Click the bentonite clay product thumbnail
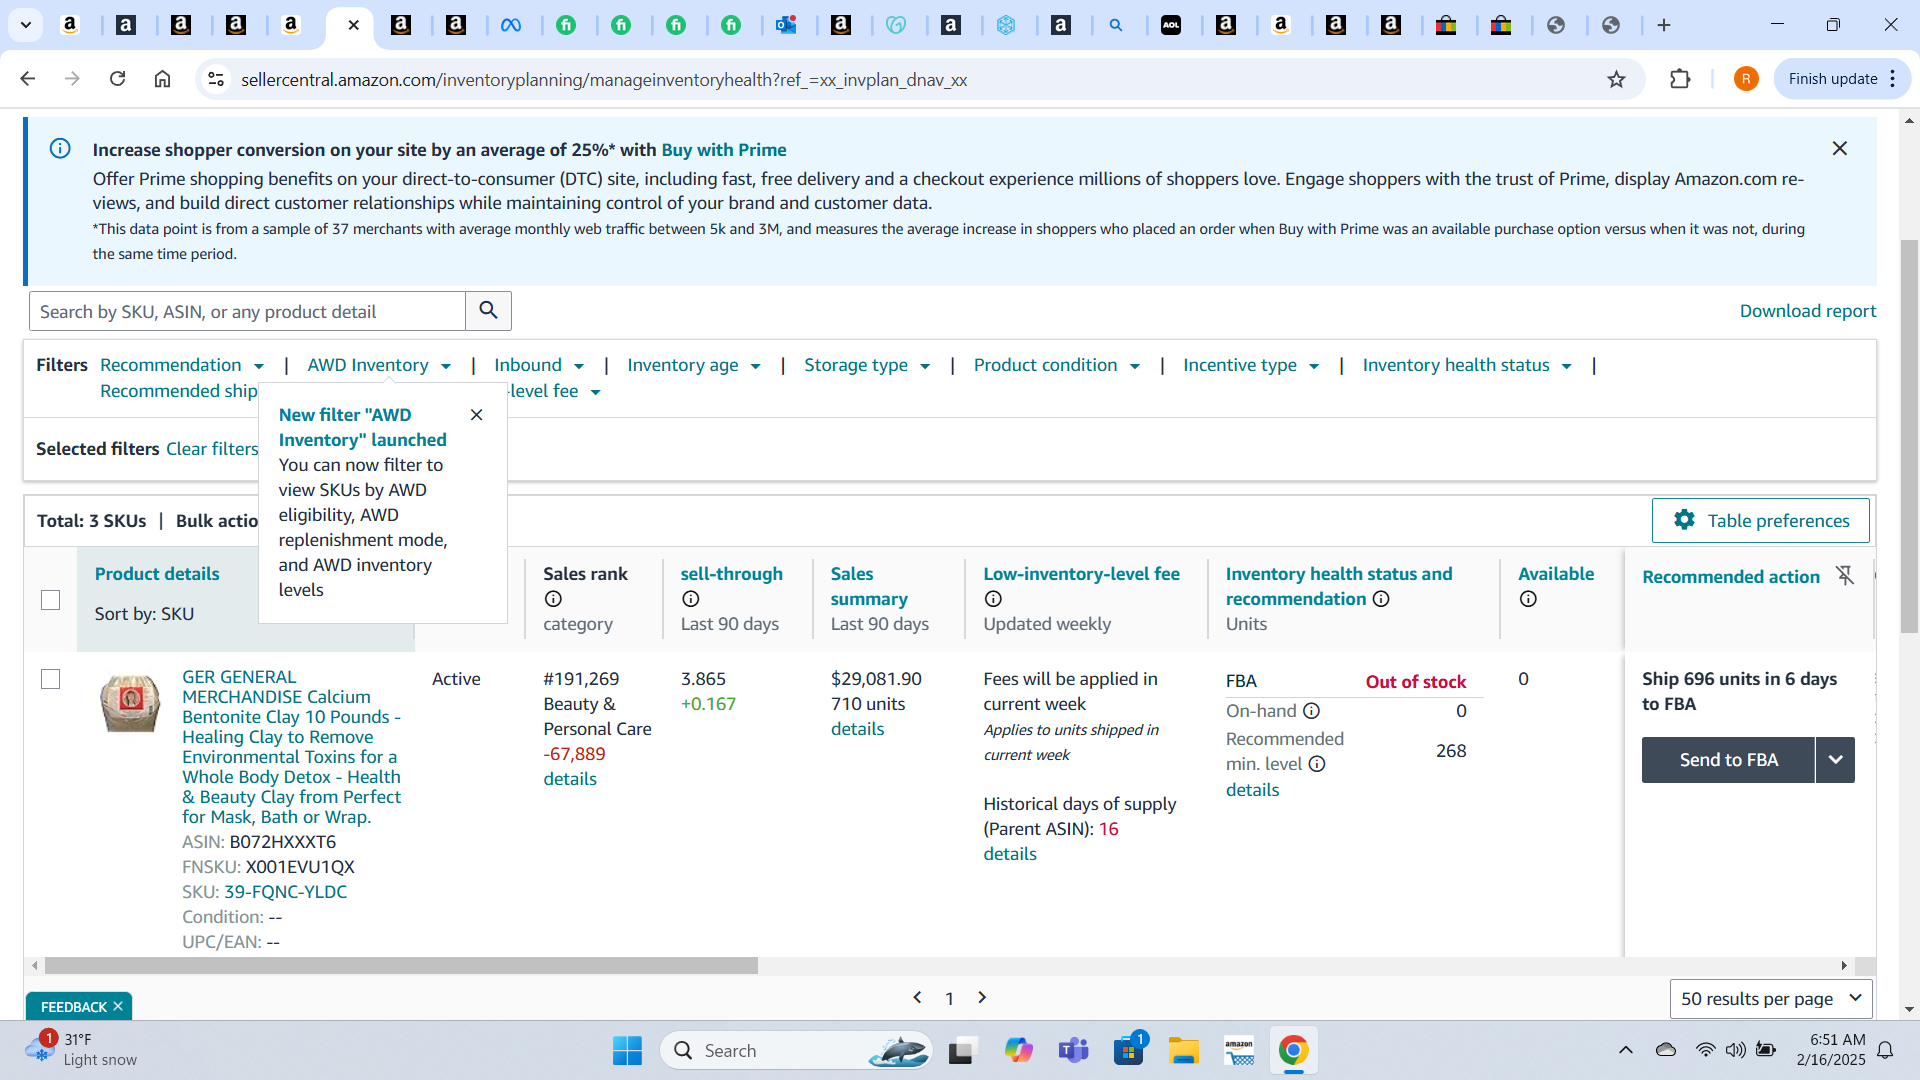 click(130, 703)
